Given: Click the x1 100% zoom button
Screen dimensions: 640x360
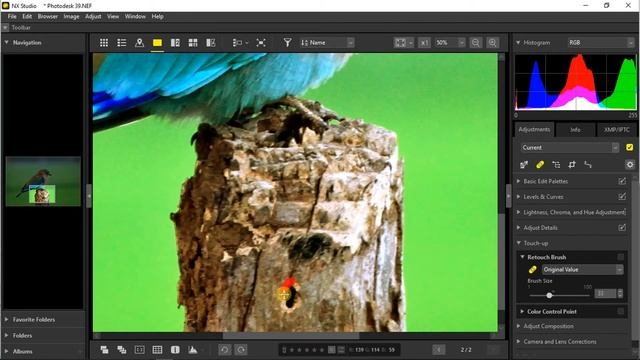Looking at the screenshot, I should tap(424, 42).
